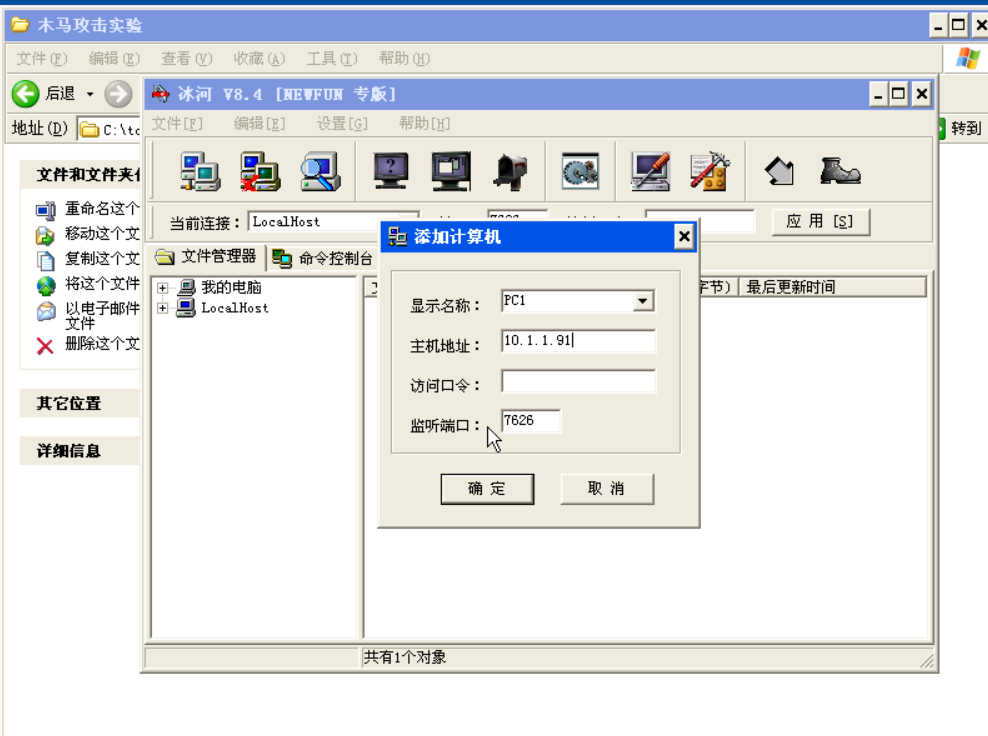The height and width of the screenshot is (736, 988).
Task: Open the 文件[F] menu in Glacier
Action: tap(177, 124)
